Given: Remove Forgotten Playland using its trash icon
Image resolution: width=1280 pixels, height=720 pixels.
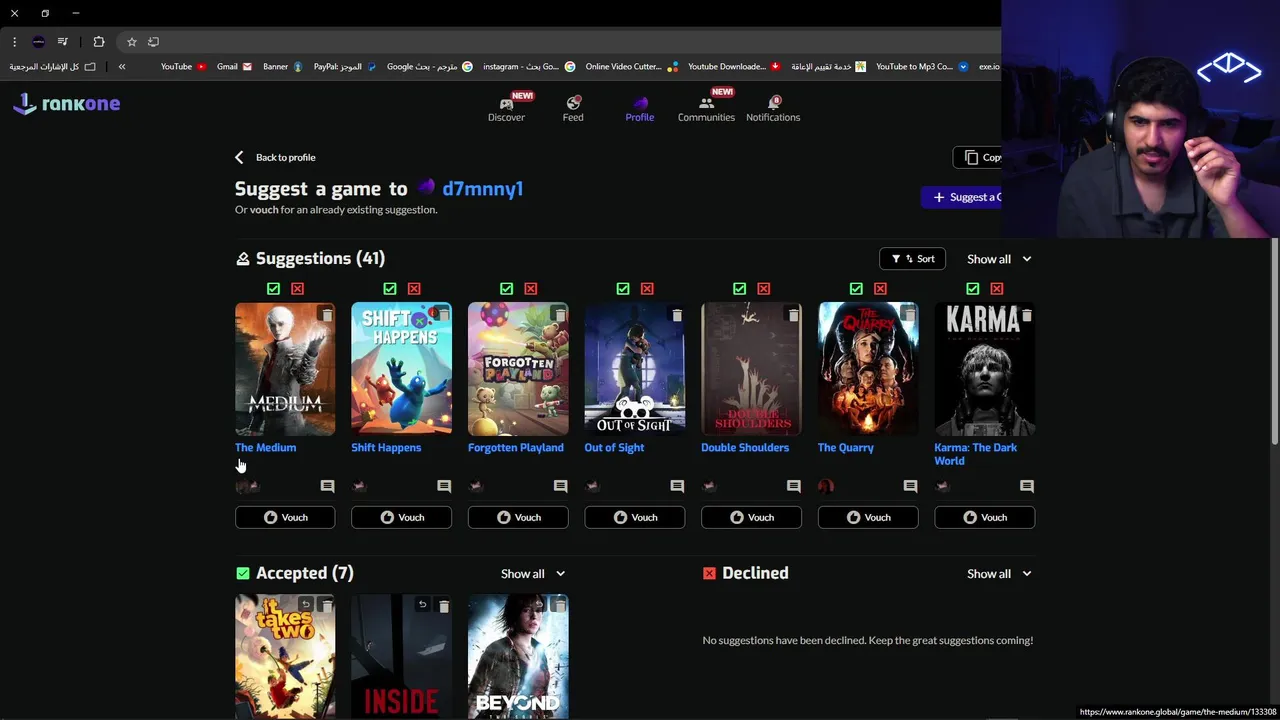Looking at the screenshot, I should point(560,315).
